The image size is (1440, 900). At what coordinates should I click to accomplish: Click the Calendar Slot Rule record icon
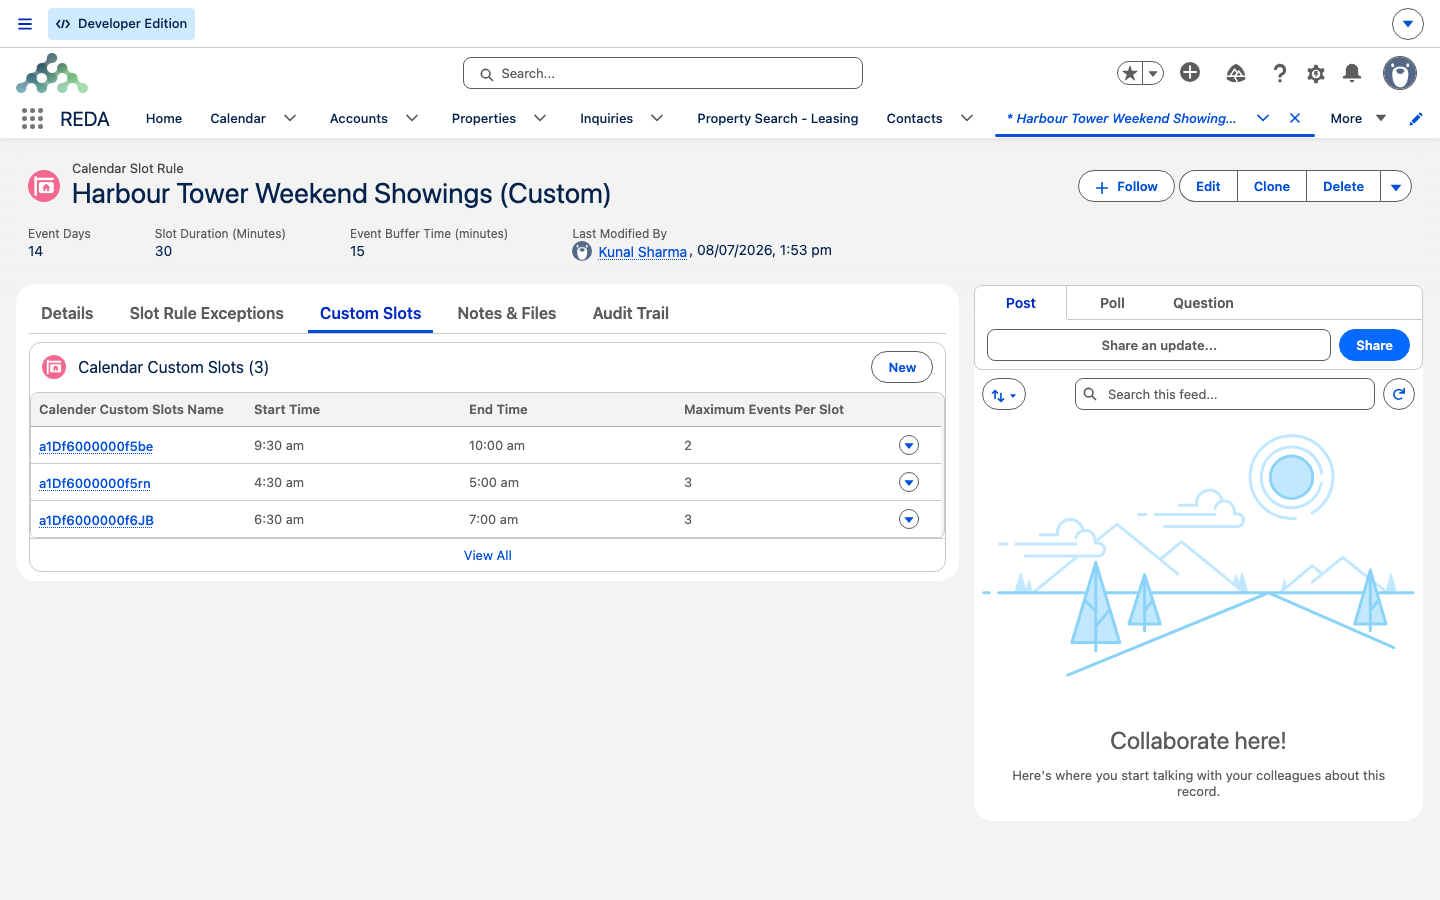coord(44,186)
